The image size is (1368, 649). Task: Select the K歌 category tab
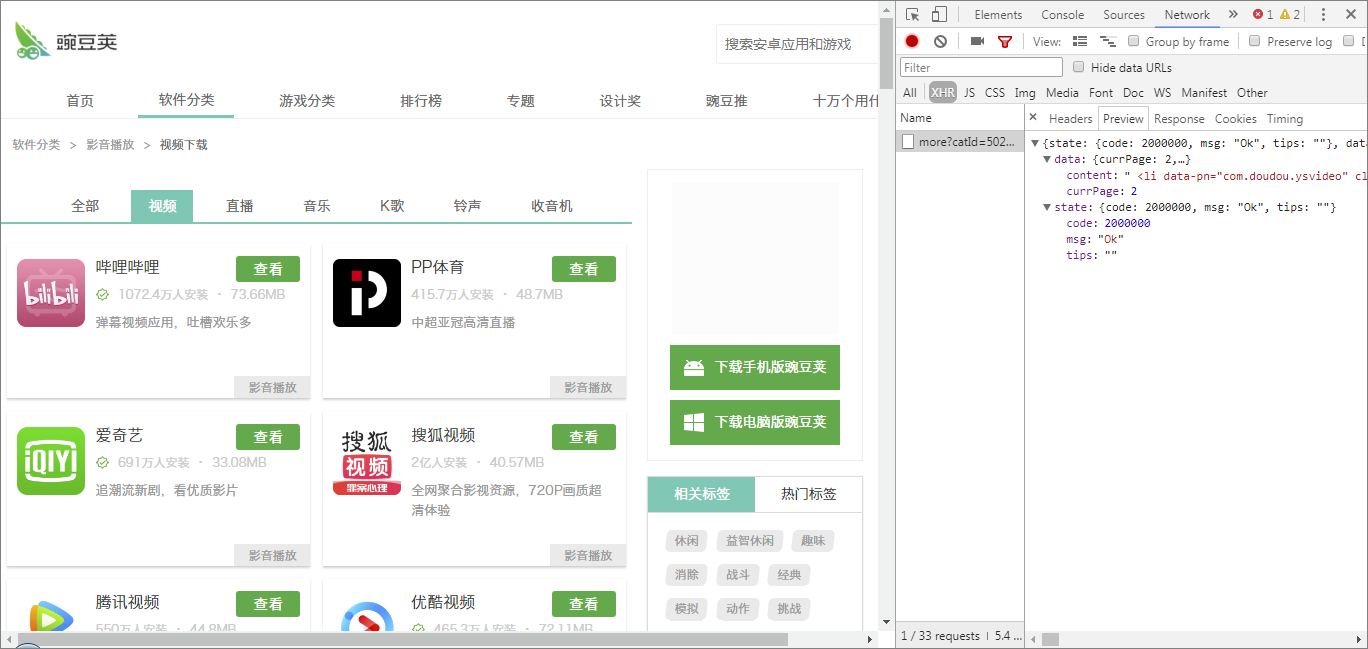pos(392,206)
